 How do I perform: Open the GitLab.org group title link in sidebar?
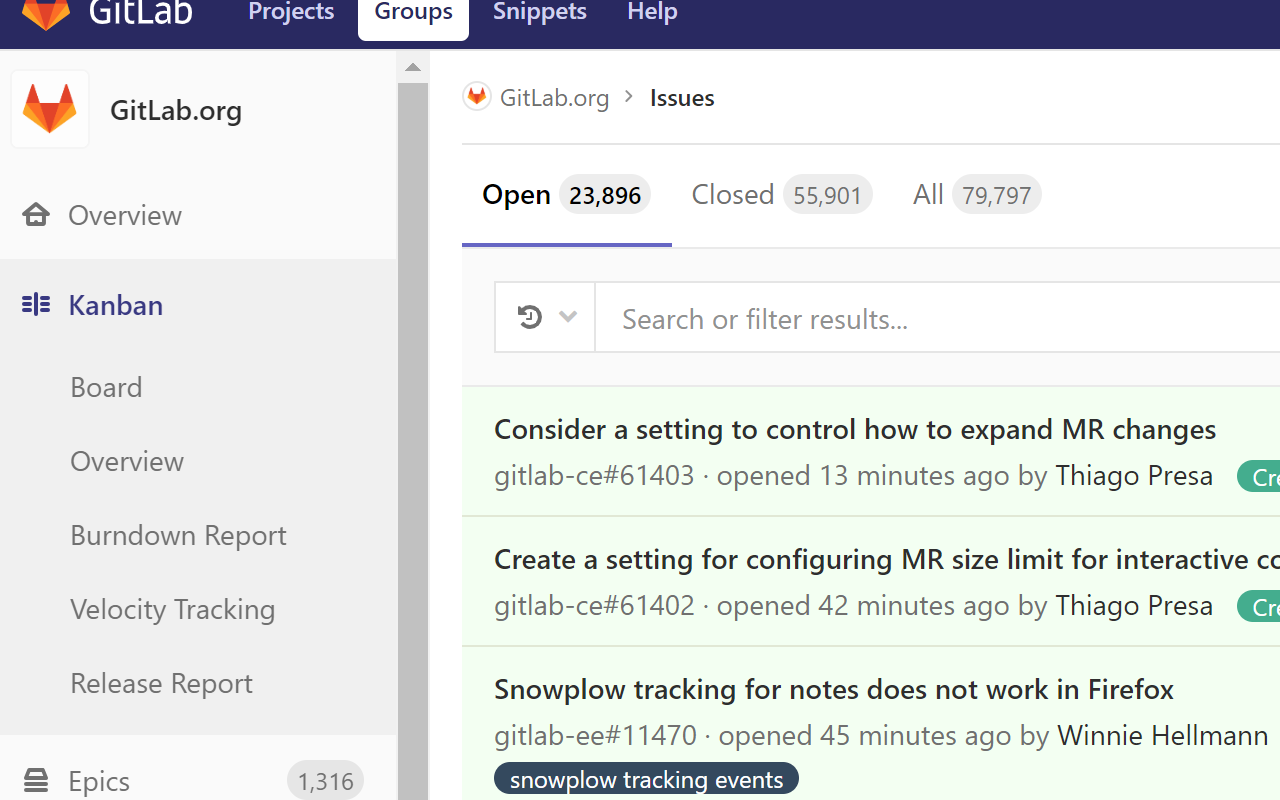(176, 110)
